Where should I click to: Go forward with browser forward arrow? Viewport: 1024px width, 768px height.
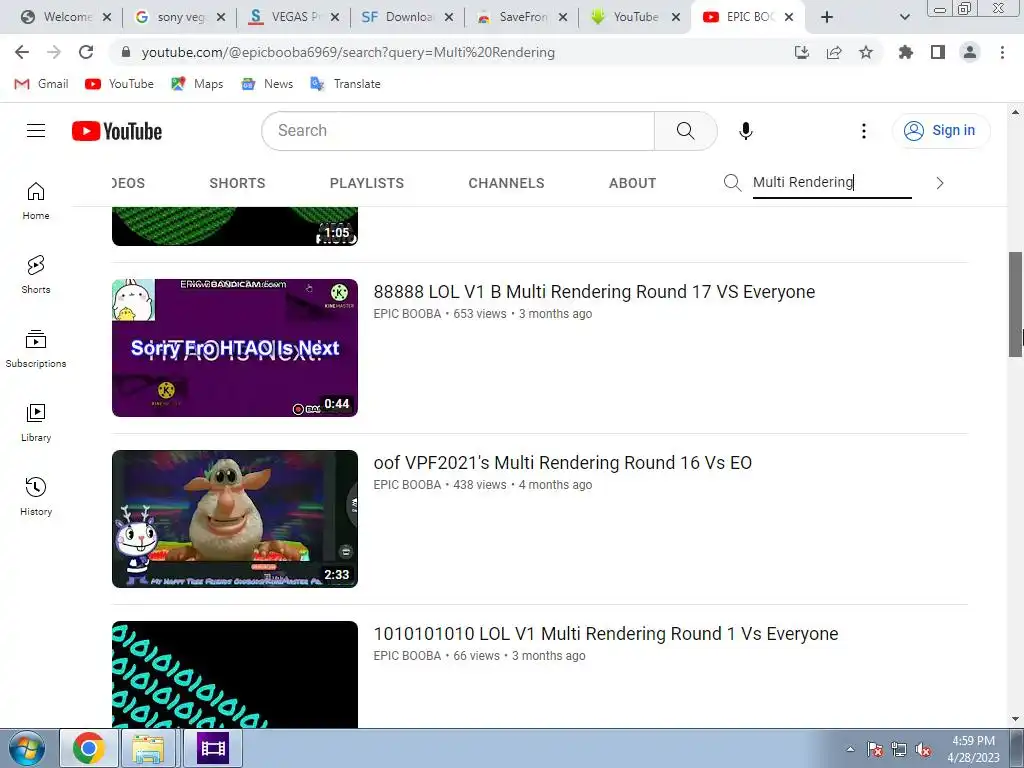(54, 52)
